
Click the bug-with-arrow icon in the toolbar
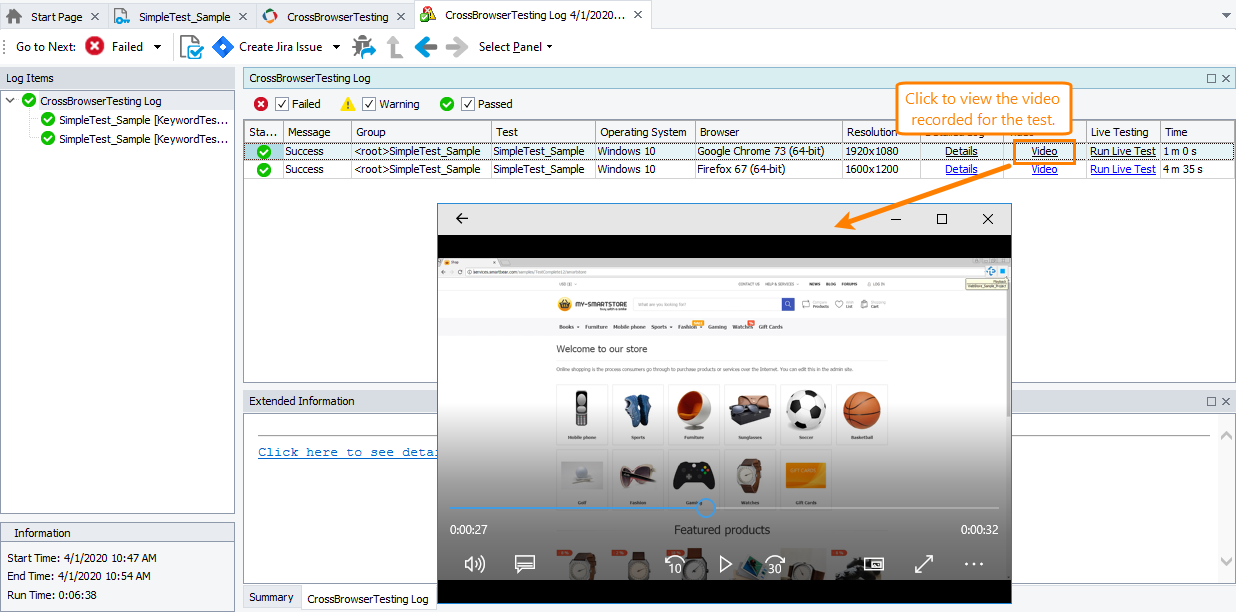coord(364,47)
